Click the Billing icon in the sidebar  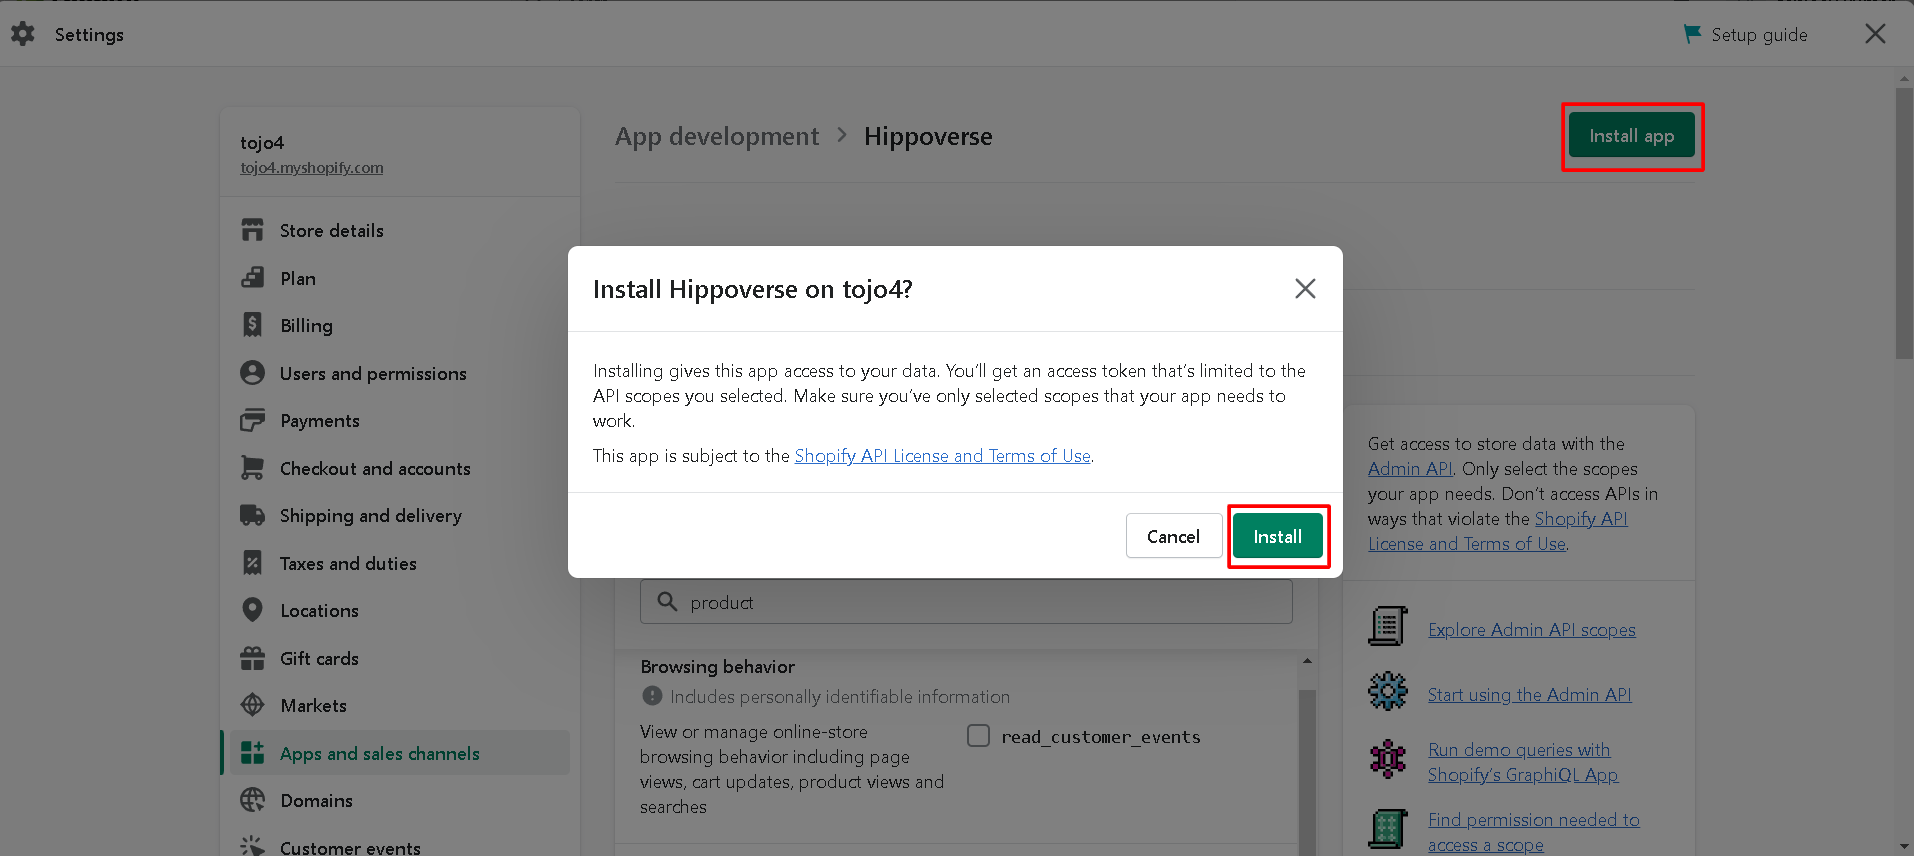coord(253,325)
